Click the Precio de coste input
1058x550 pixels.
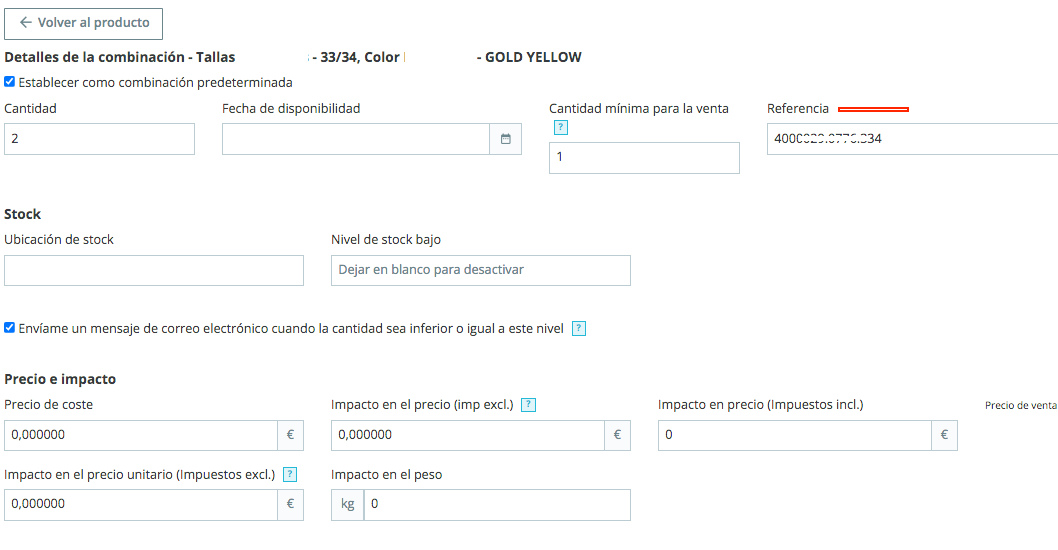[x=141, y=435]
